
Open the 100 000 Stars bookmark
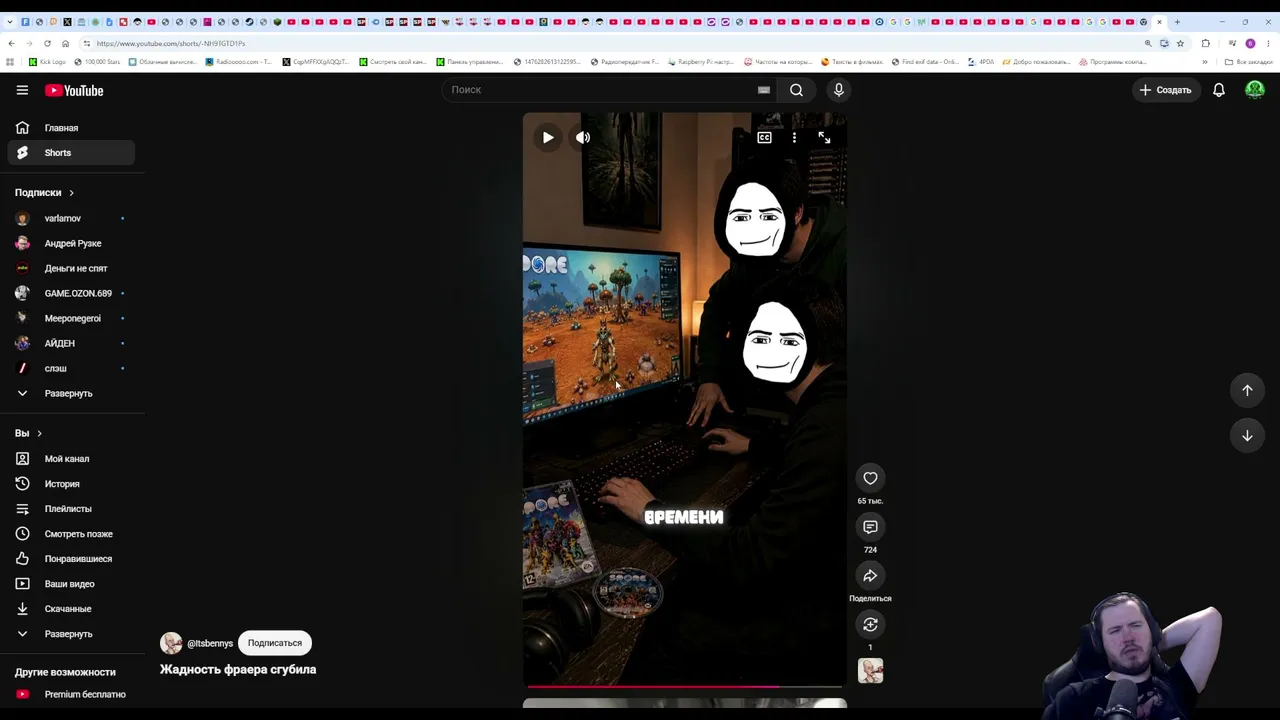click(x=97, y=62)
